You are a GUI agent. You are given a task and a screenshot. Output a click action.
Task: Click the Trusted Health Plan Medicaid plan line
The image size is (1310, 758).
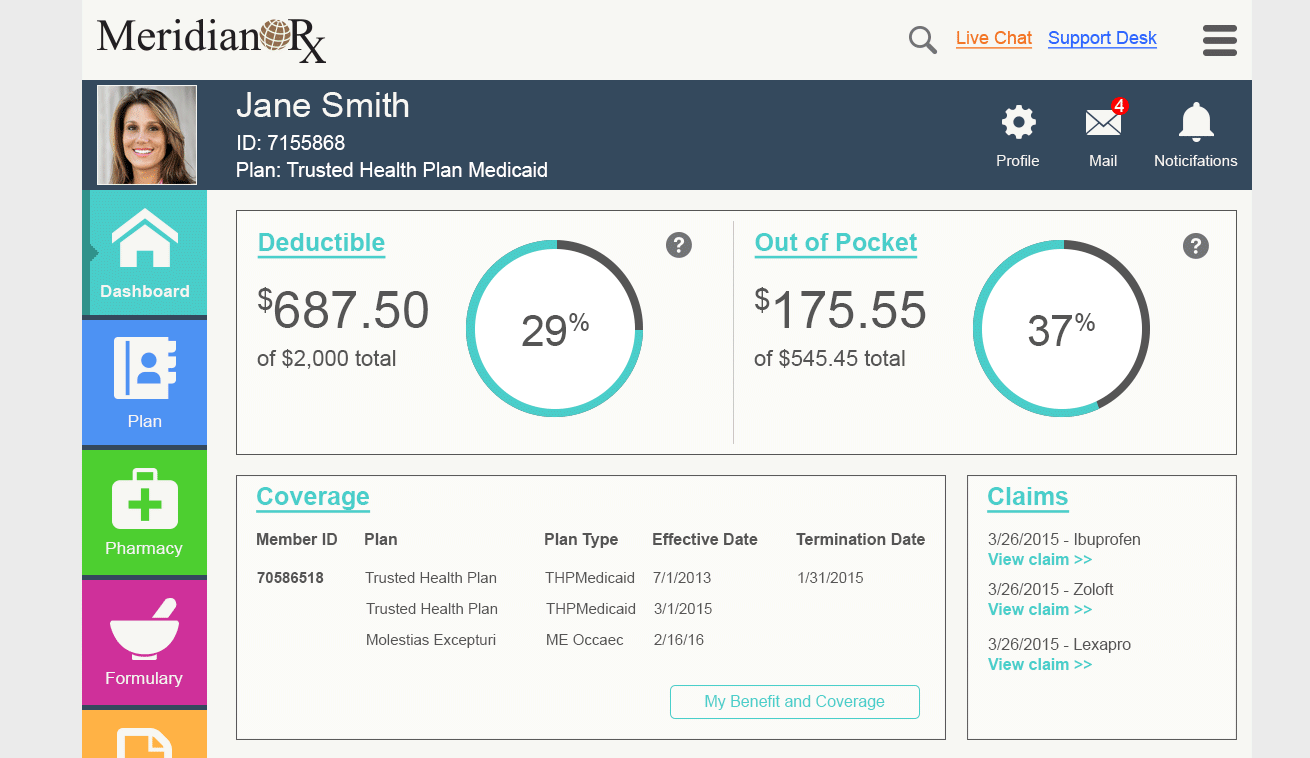pos(392,170)
